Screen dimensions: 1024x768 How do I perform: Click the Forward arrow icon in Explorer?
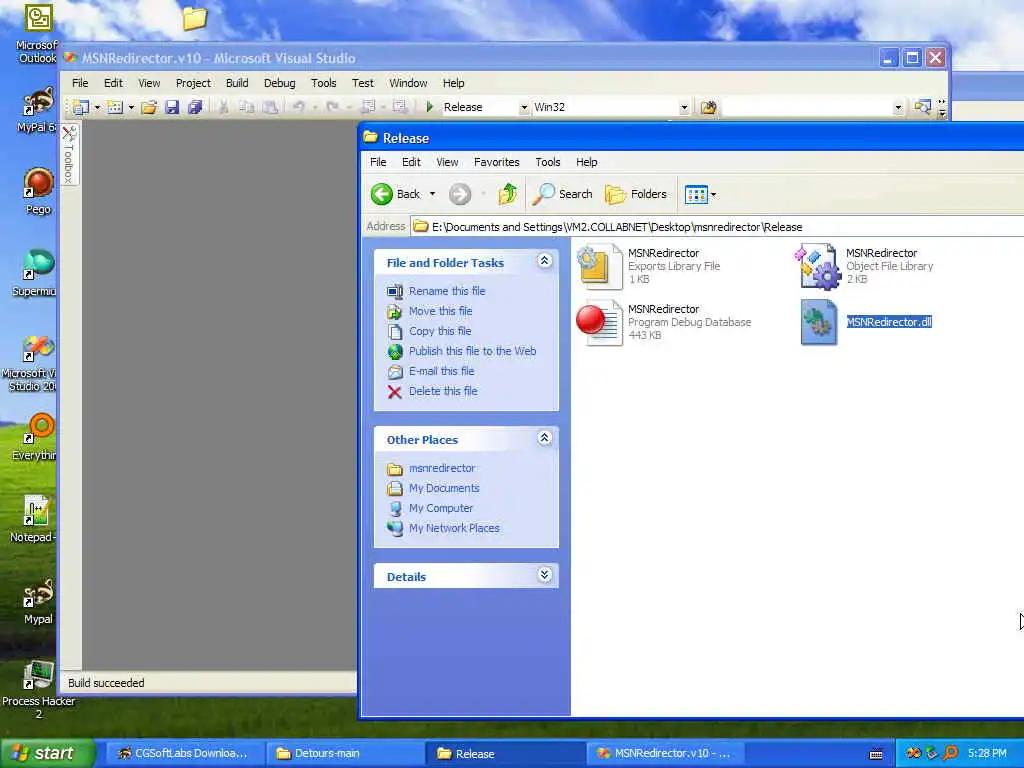[x=460, y=194]
